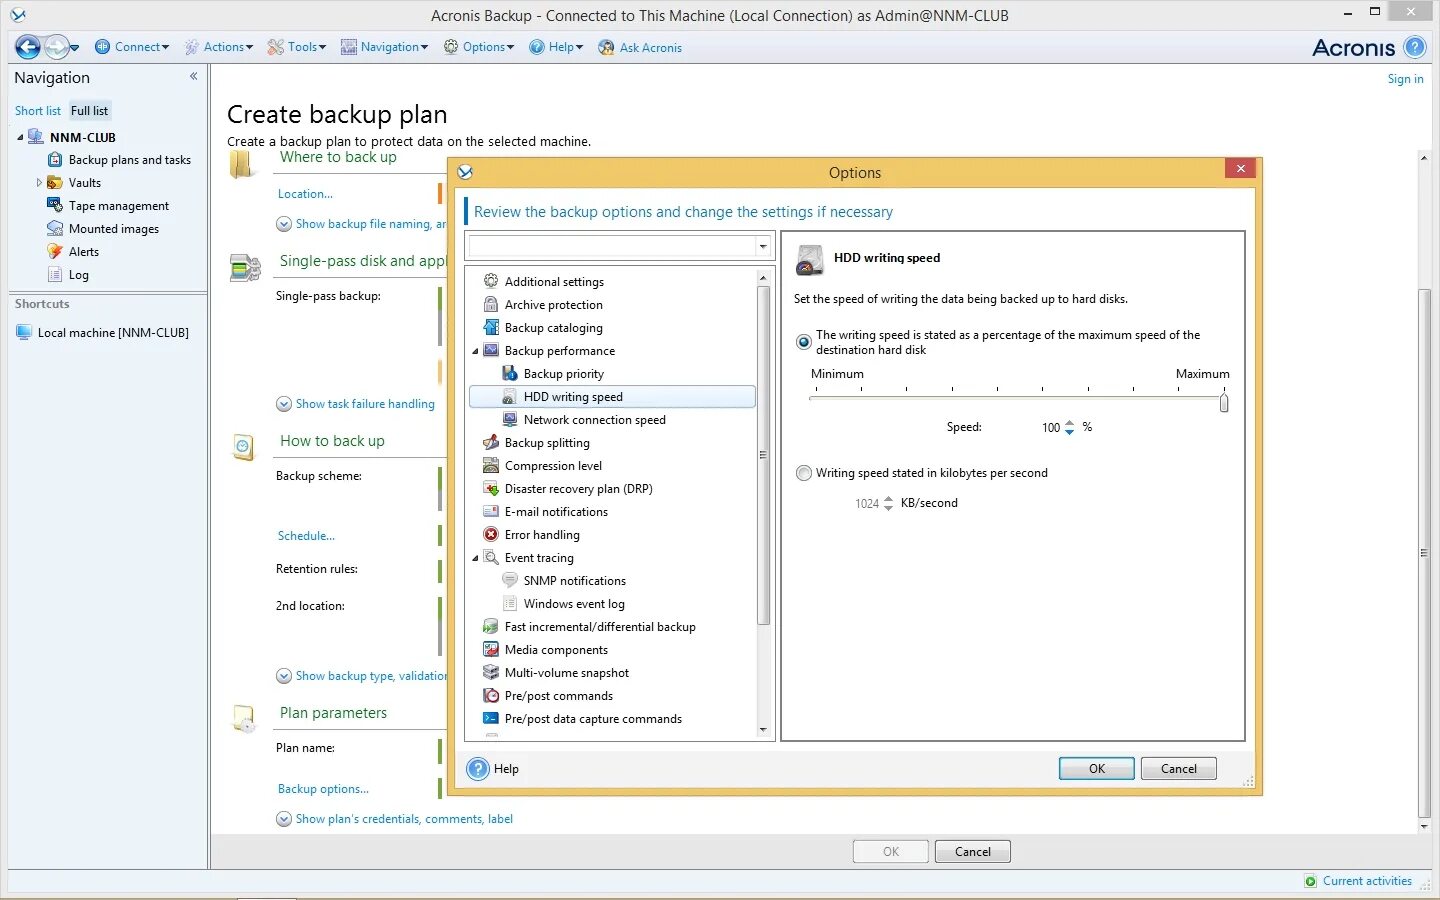This screenshot has width=1440, height=900.
Task: Click the Compression level icon
Action: pos(491,465)
